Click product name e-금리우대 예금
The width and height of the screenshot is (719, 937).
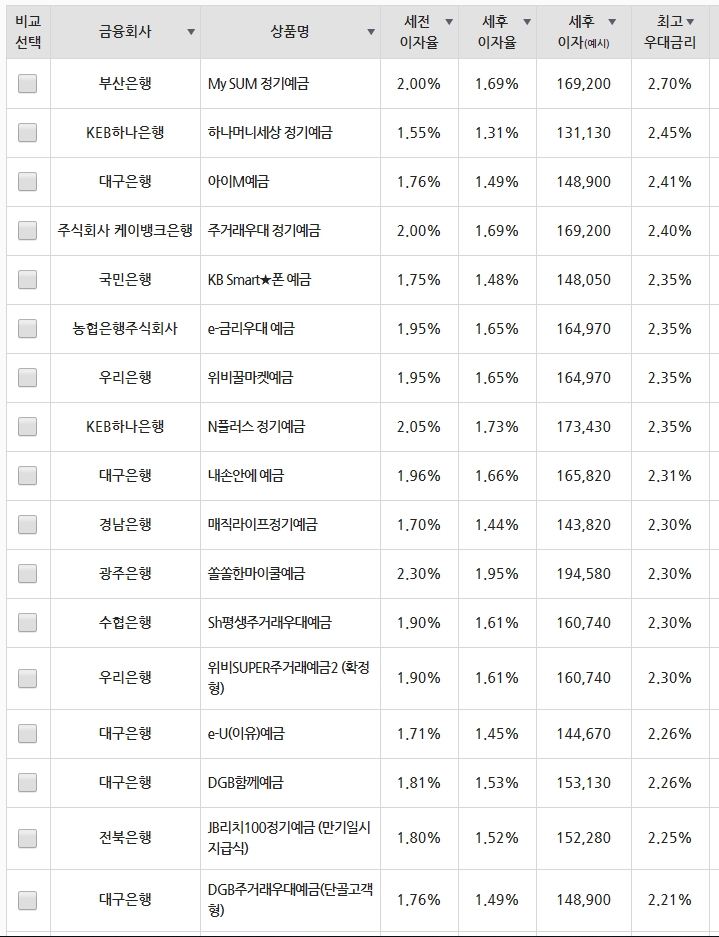(x=251, y=329)
